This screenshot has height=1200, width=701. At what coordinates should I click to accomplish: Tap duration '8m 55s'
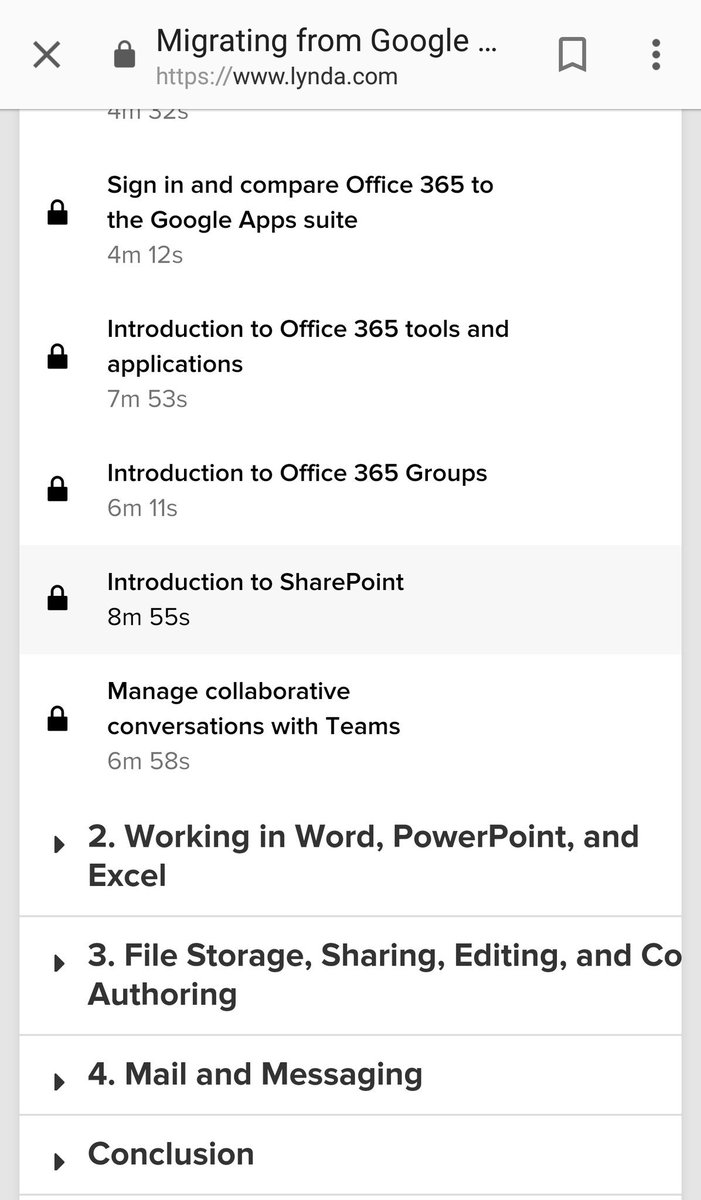pyautogui.click(x=148, y=617)
